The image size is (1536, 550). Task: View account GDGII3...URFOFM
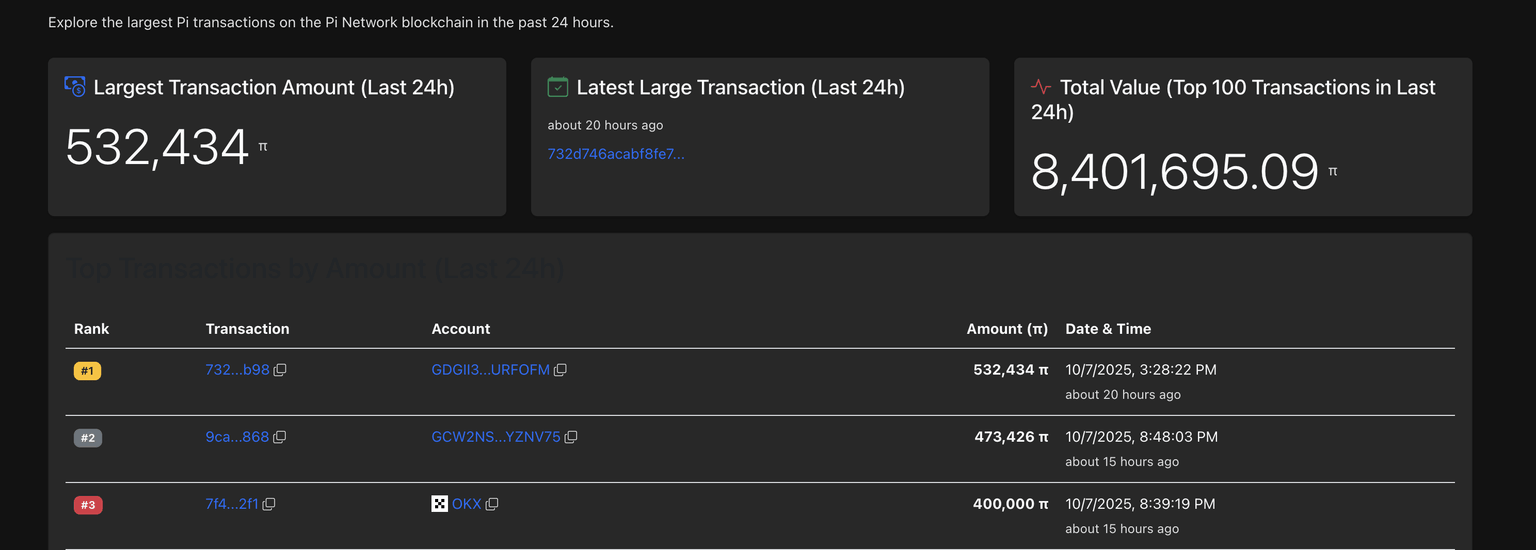pyautogui.click(x=490, y=370)
